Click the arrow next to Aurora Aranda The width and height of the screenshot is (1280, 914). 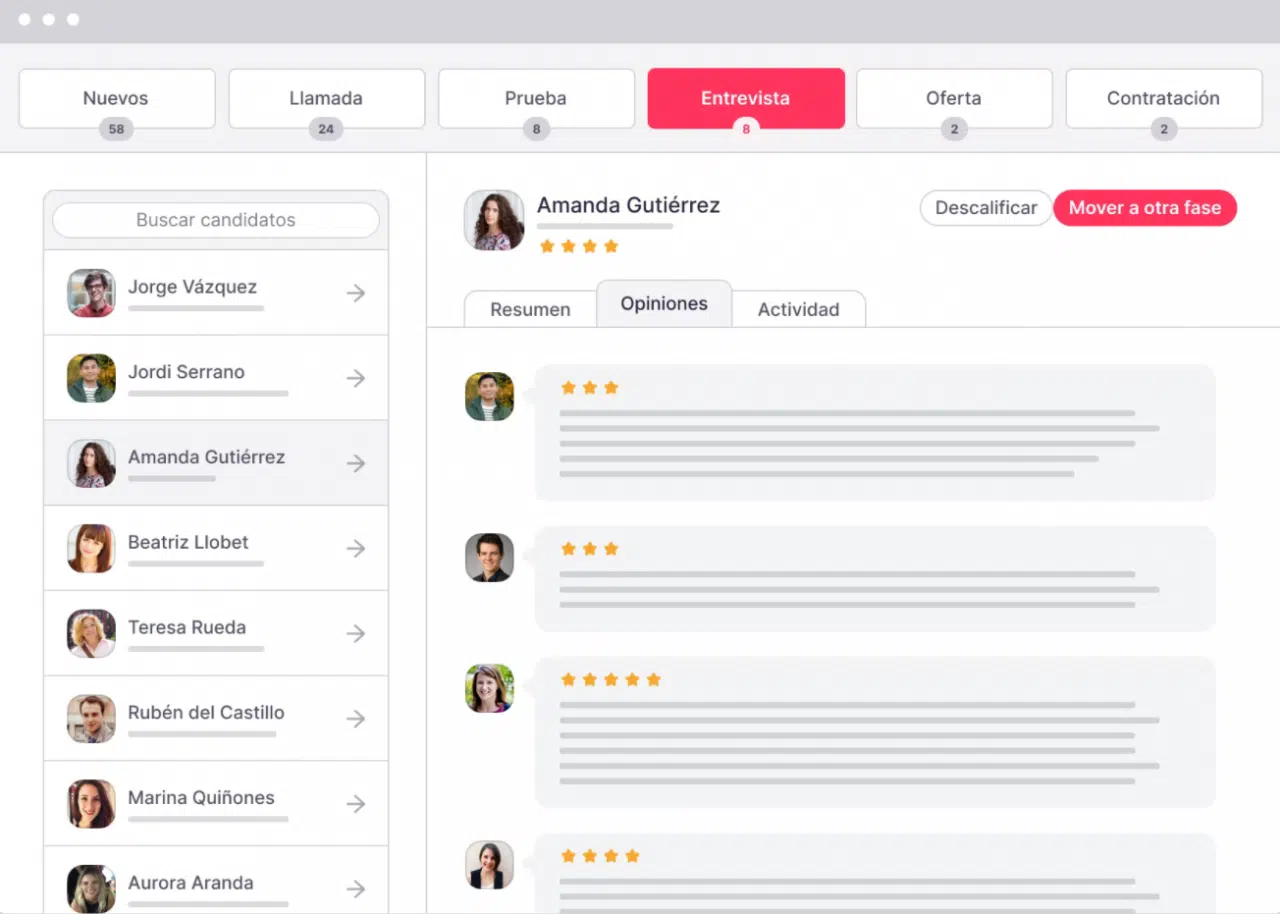click(355, 888)
